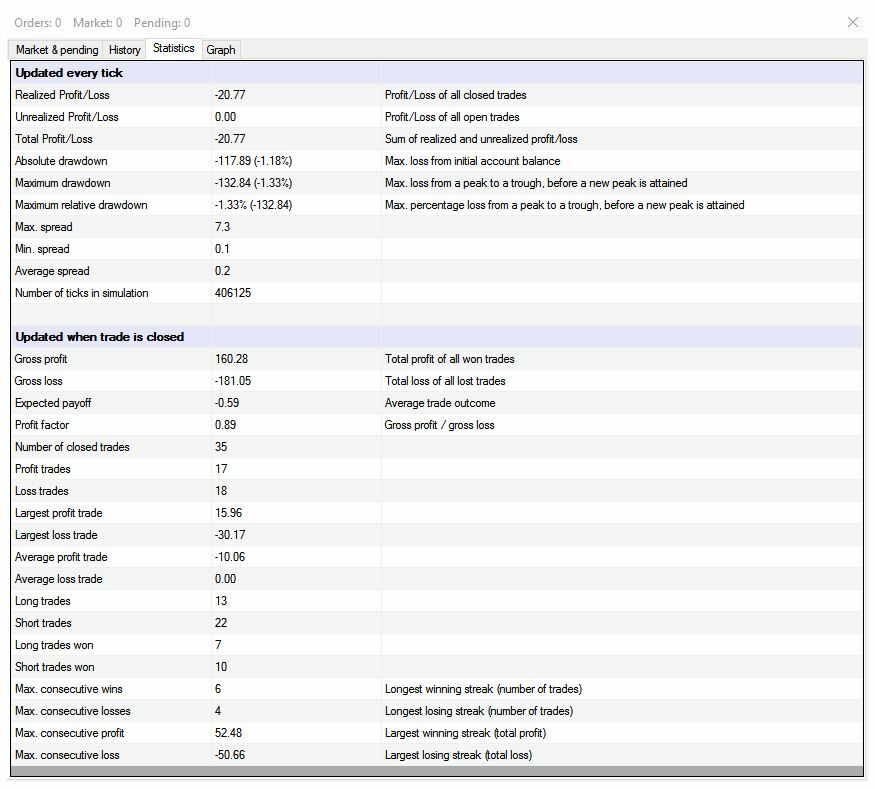Image resolution: width=875 pixels, height=789 pixels.
Task: Select the Gross loss value -181.05
Action: (x=233, y=381)
